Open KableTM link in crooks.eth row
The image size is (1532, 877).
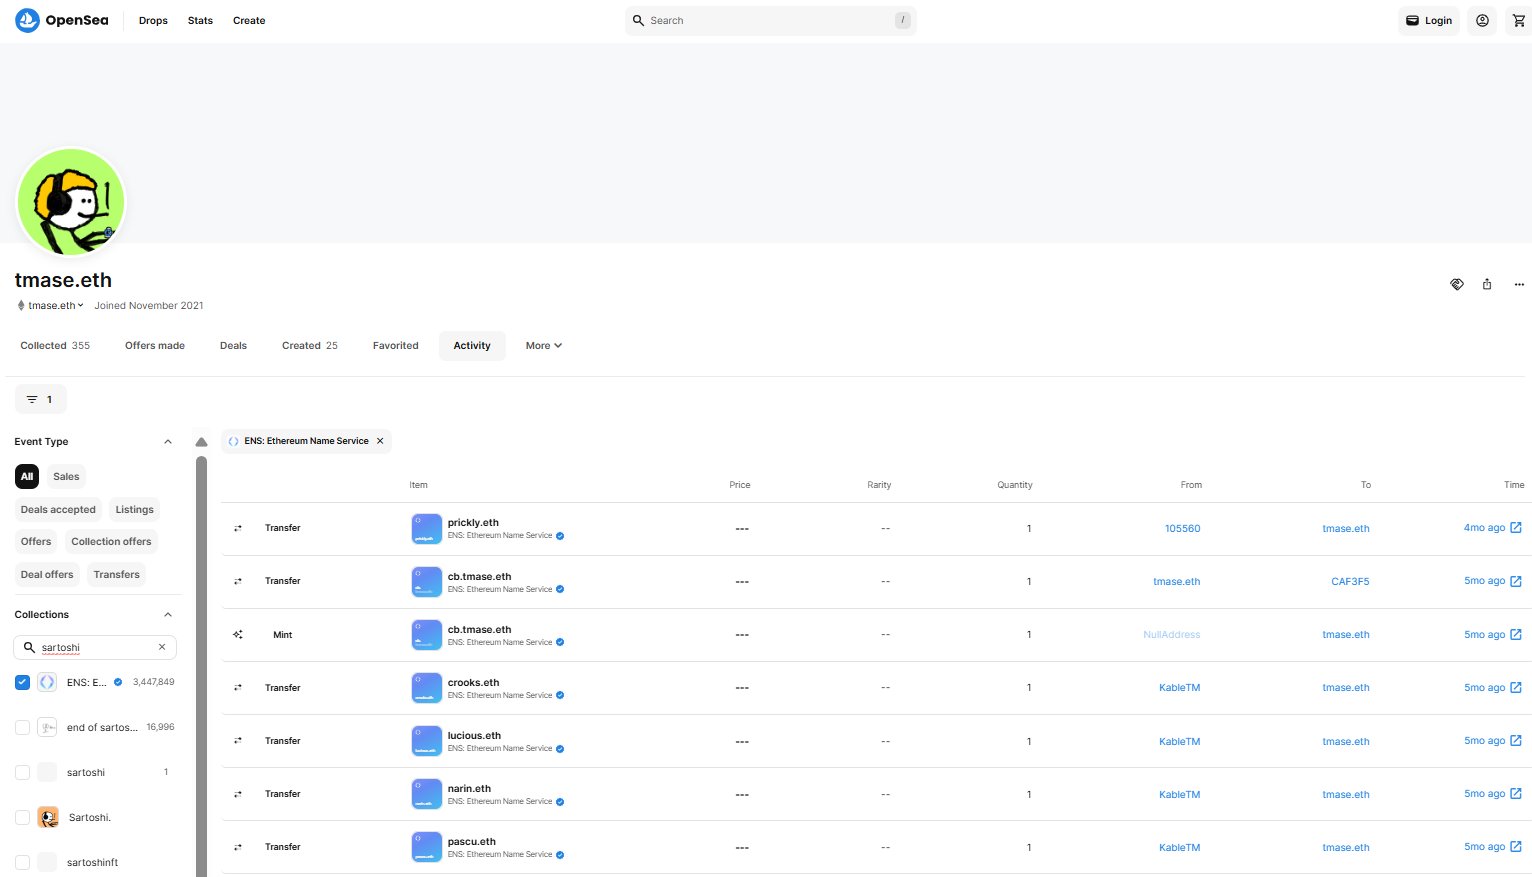[x=1179, y=687]
